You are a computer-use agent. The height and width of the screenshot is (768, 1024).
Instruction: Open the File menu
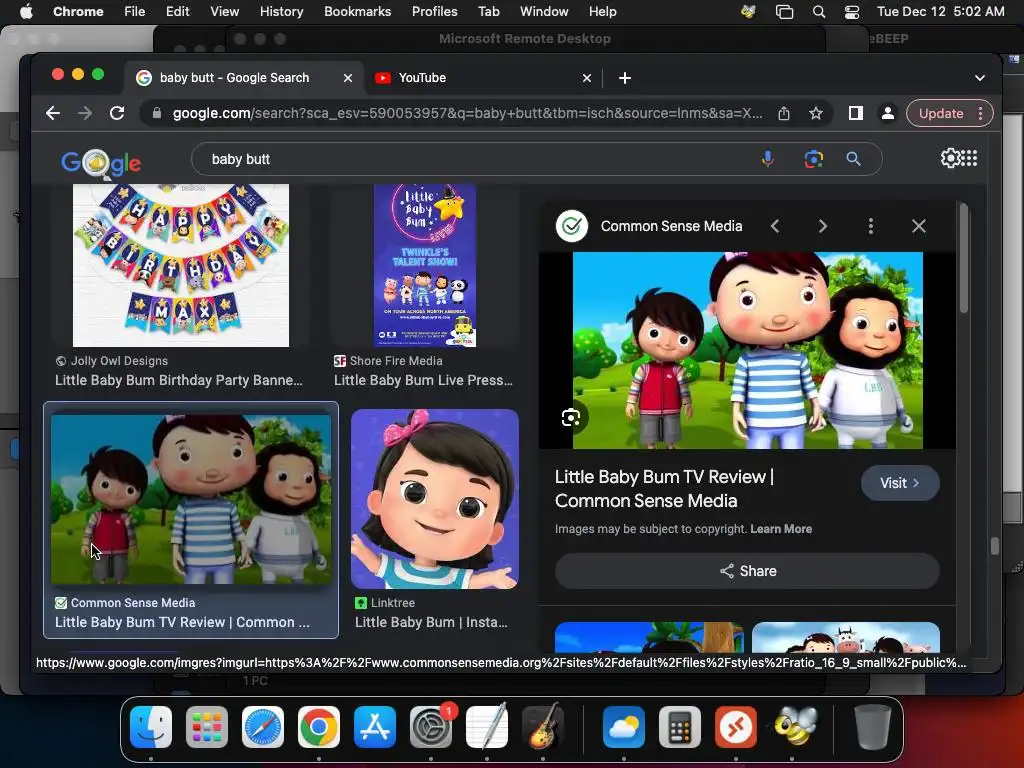pyautogui.click(x=135, y=11)
